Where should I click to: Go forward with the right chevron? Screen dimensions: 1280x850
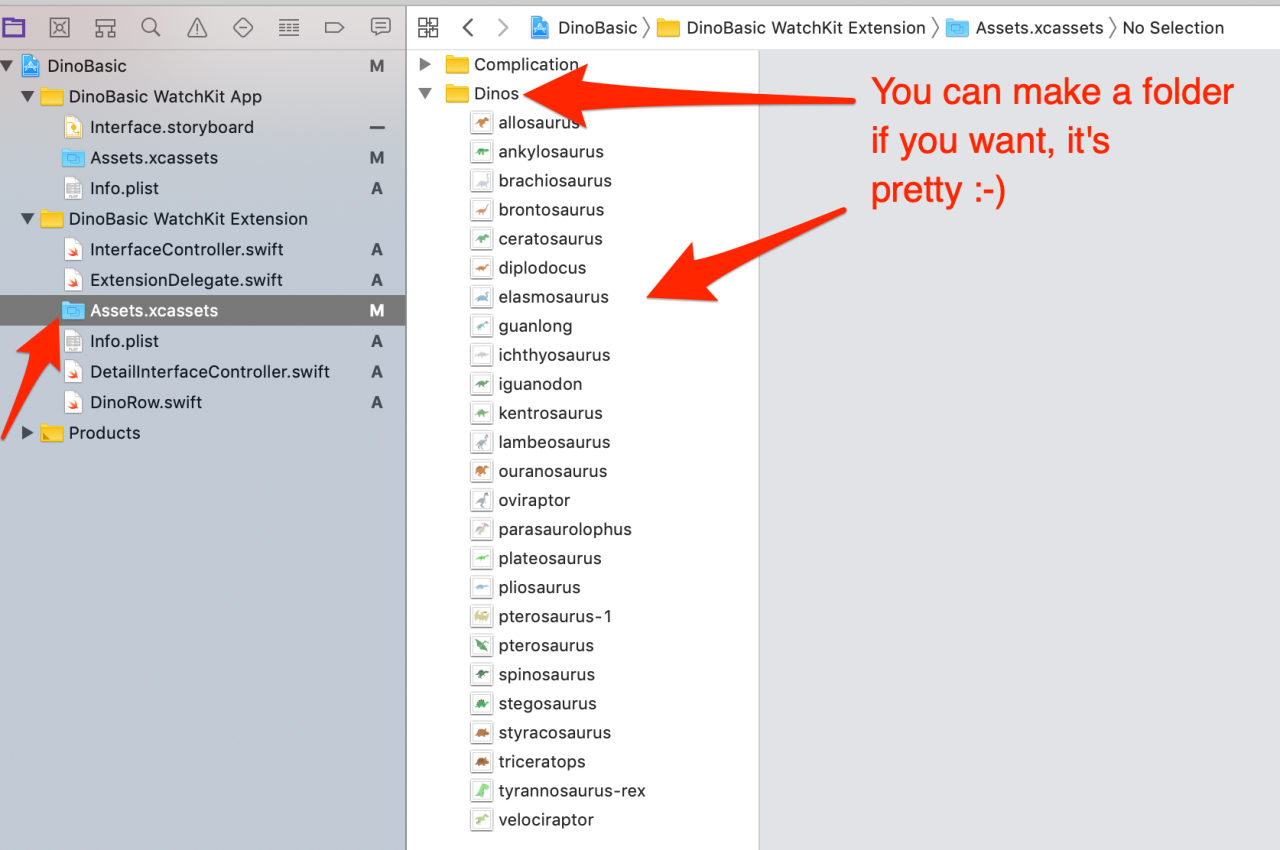coord(503,28)
